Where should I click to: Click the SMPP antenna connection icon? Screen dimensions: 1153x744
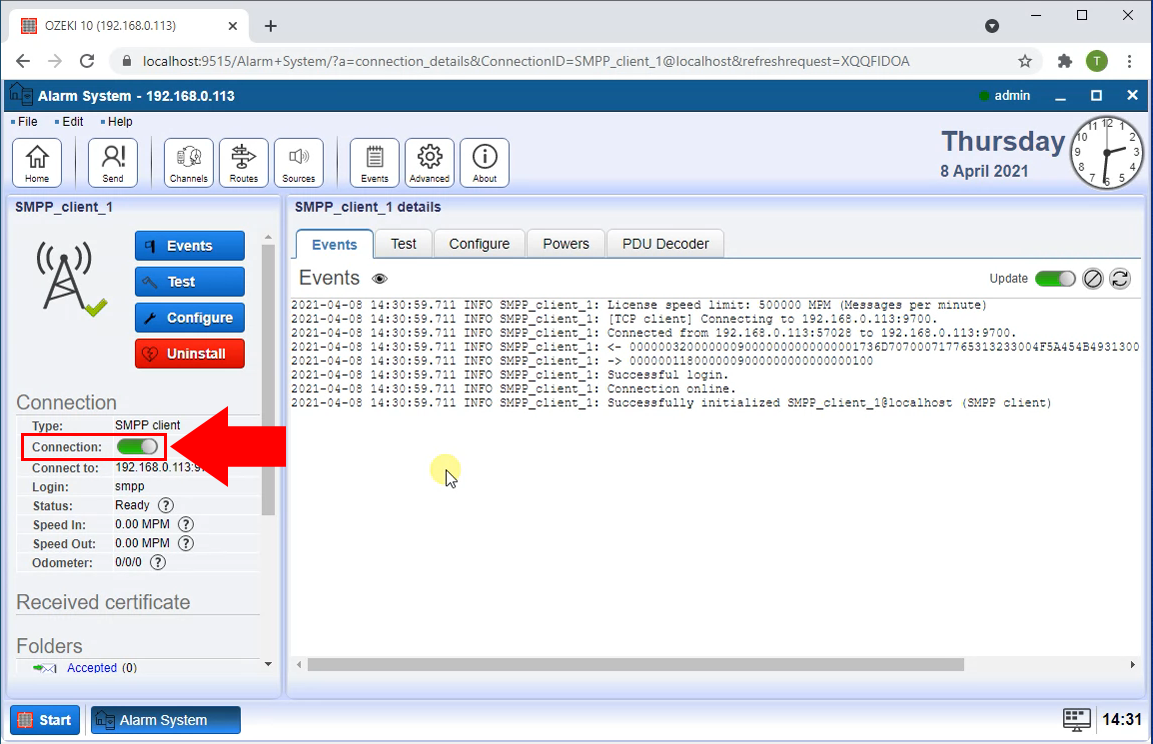coord(71,278)
